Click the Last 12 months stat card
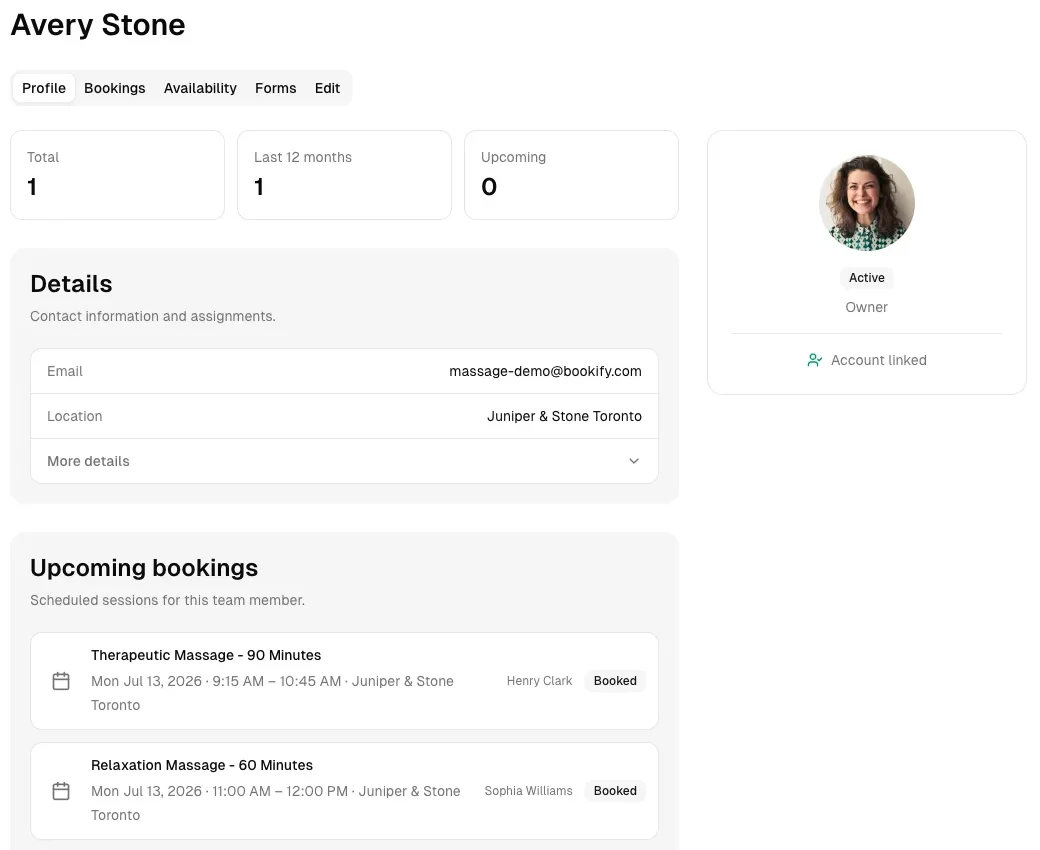This screenshot has height=850, width=1040. click(x=344, y=175)
